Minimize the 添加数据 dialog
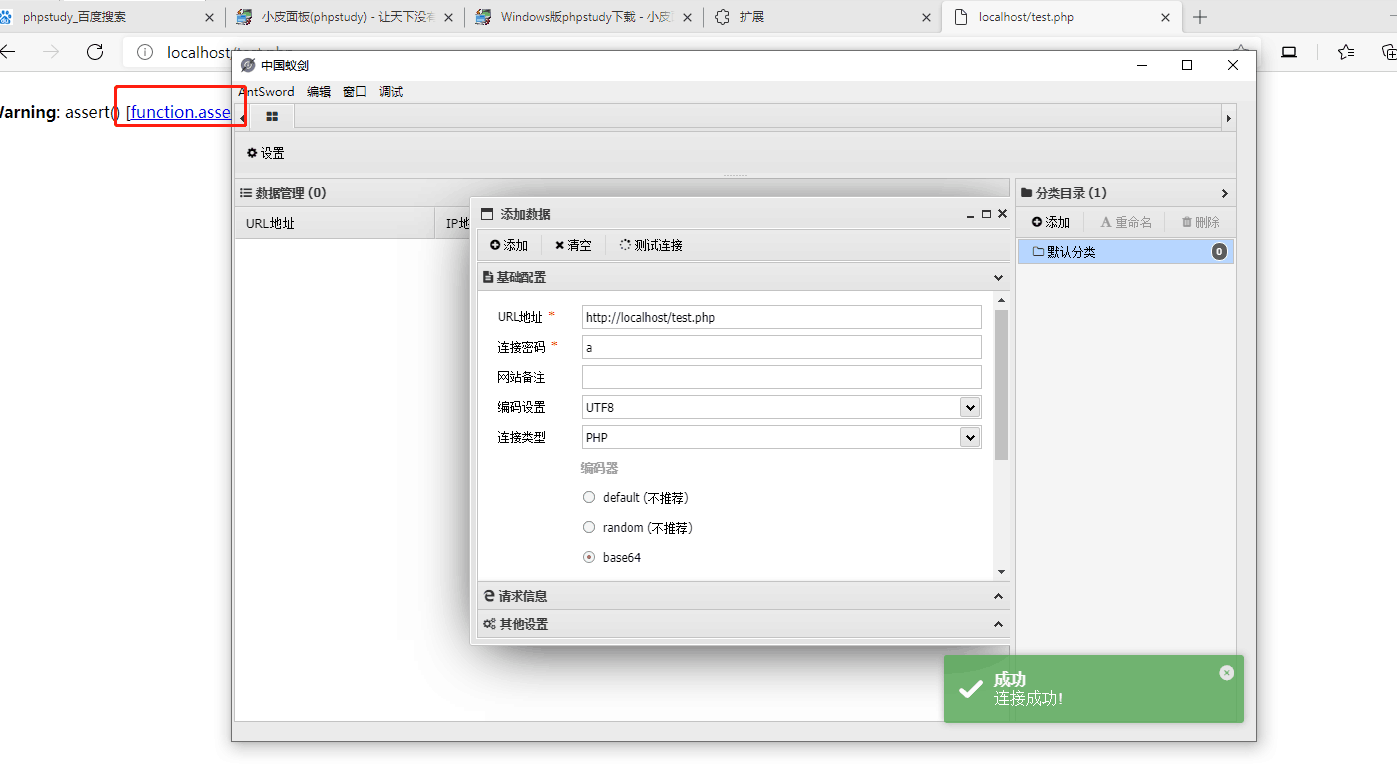1397x780 pixels. [970, 215]
